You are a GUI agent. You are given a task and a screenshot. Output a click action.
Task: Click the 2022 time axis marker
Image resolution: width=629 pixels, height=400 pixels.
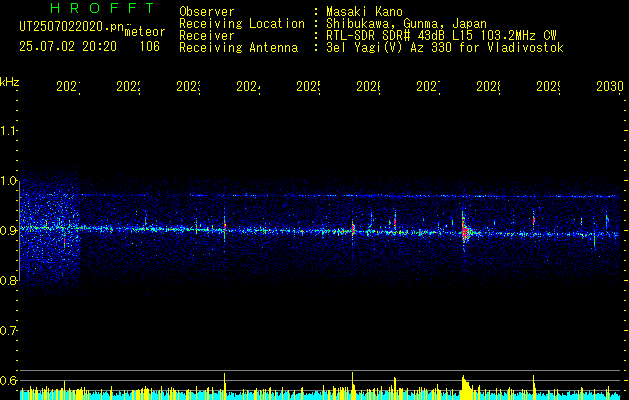click(128, 86)
